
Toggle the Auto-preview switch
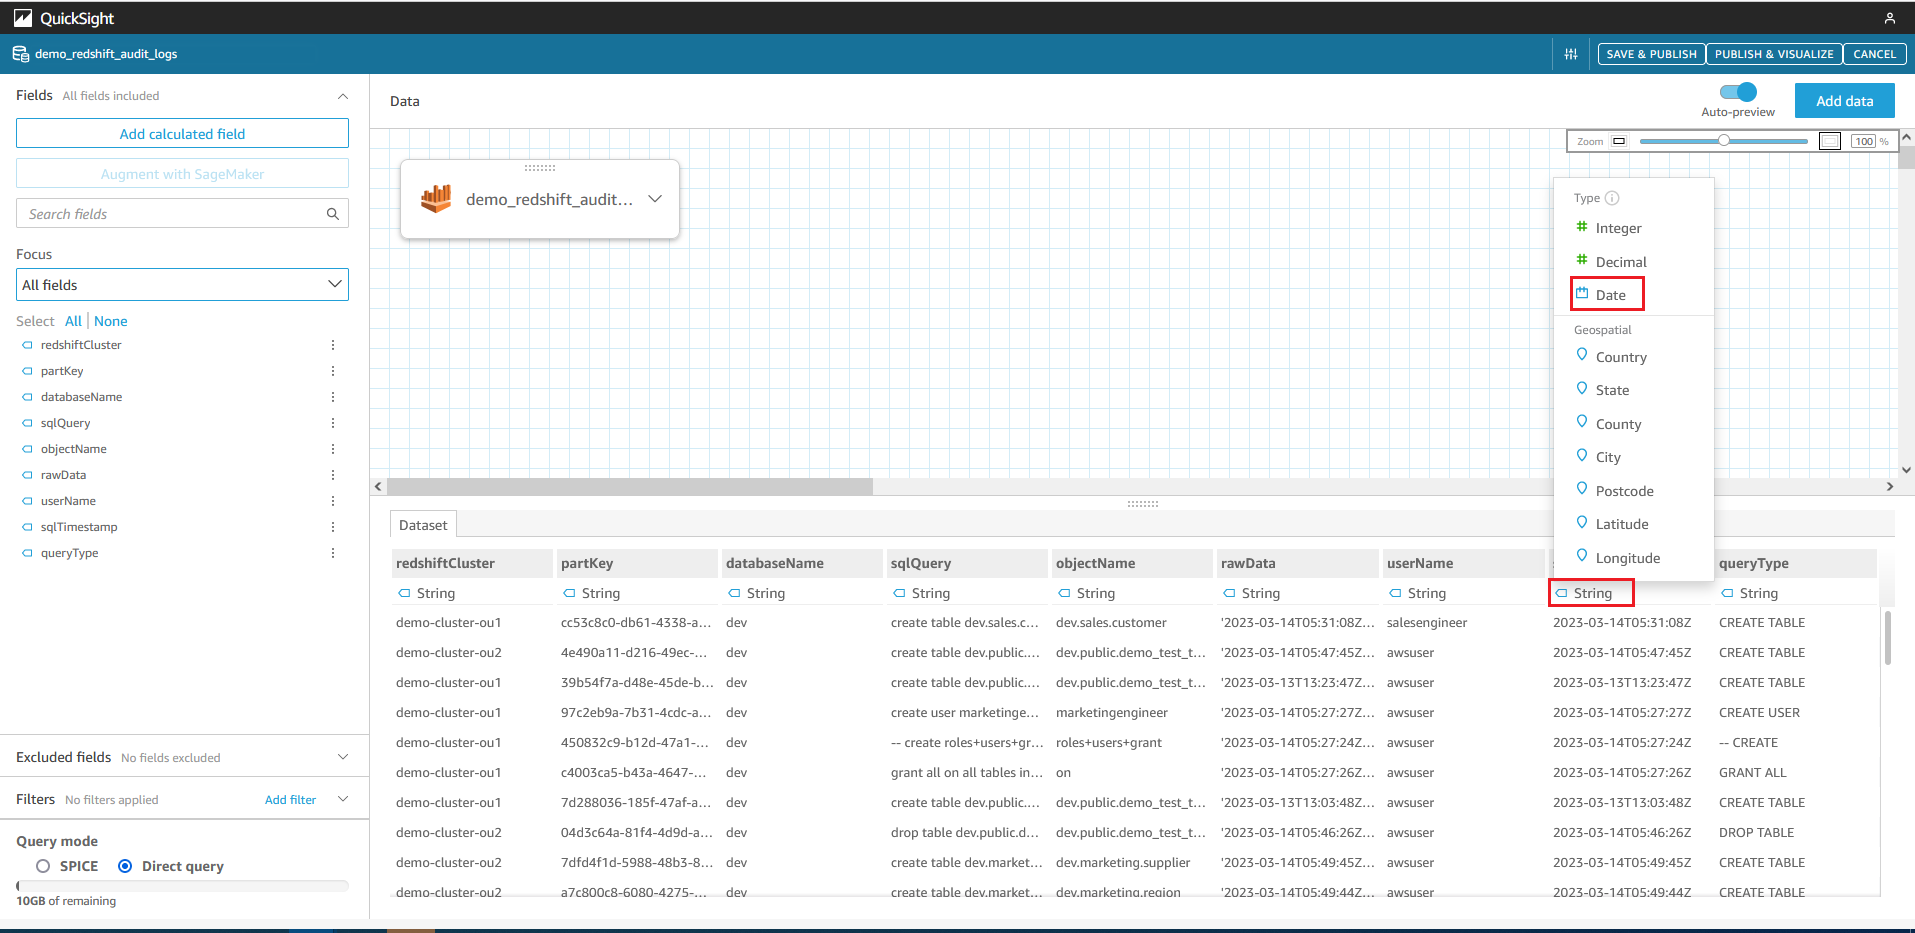coord(1738,92)
